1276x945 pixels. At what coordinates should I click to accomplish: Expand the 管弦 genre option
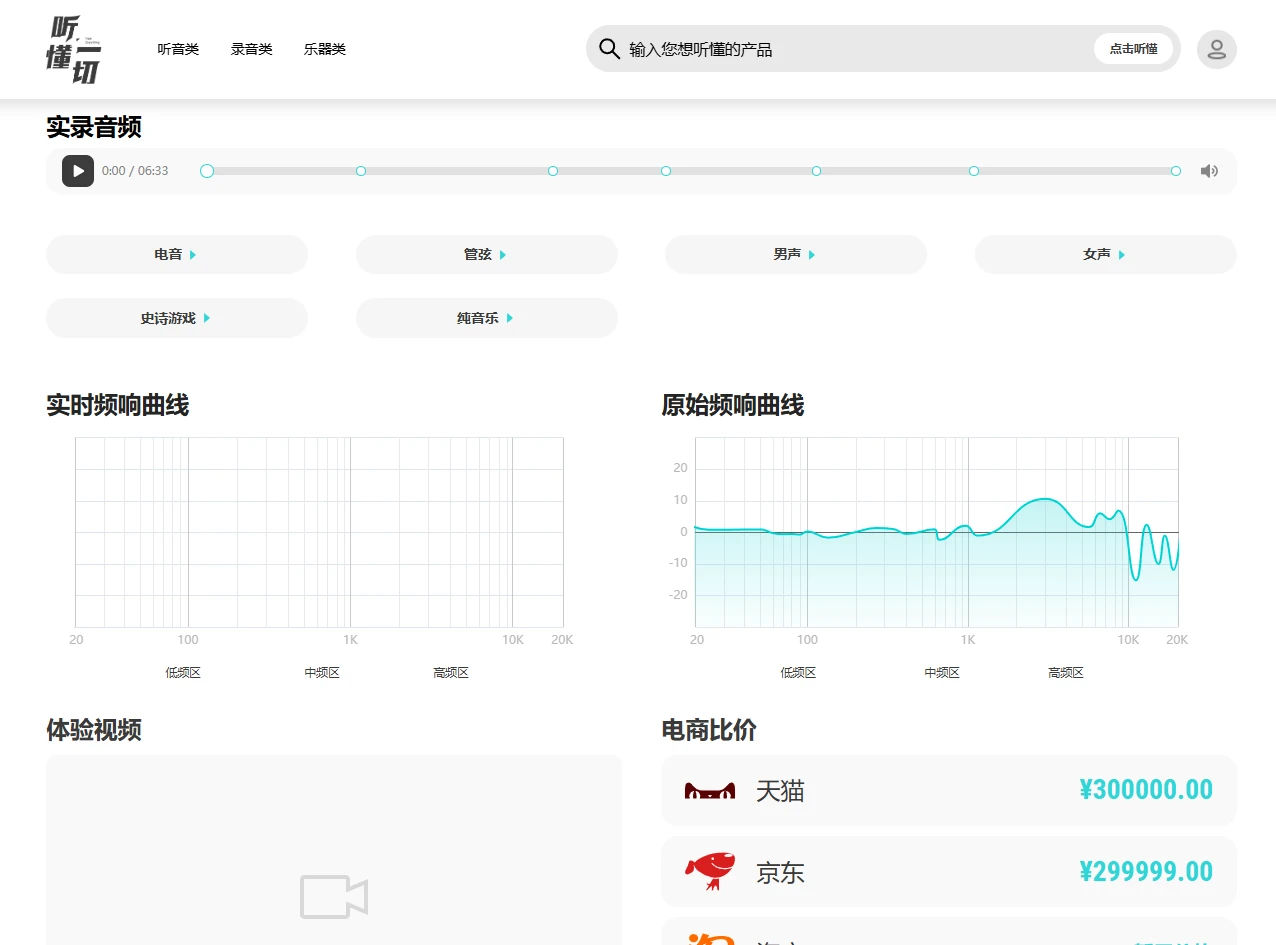pos(486,255)
